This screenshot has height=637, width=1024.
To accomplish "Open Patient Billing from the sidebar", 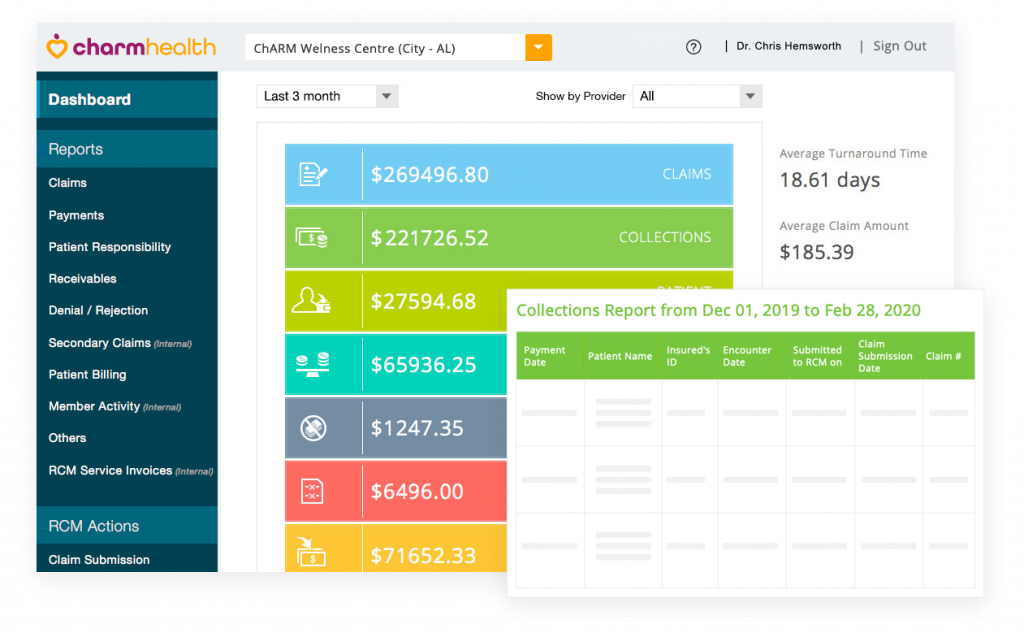I will pos(88,374).
